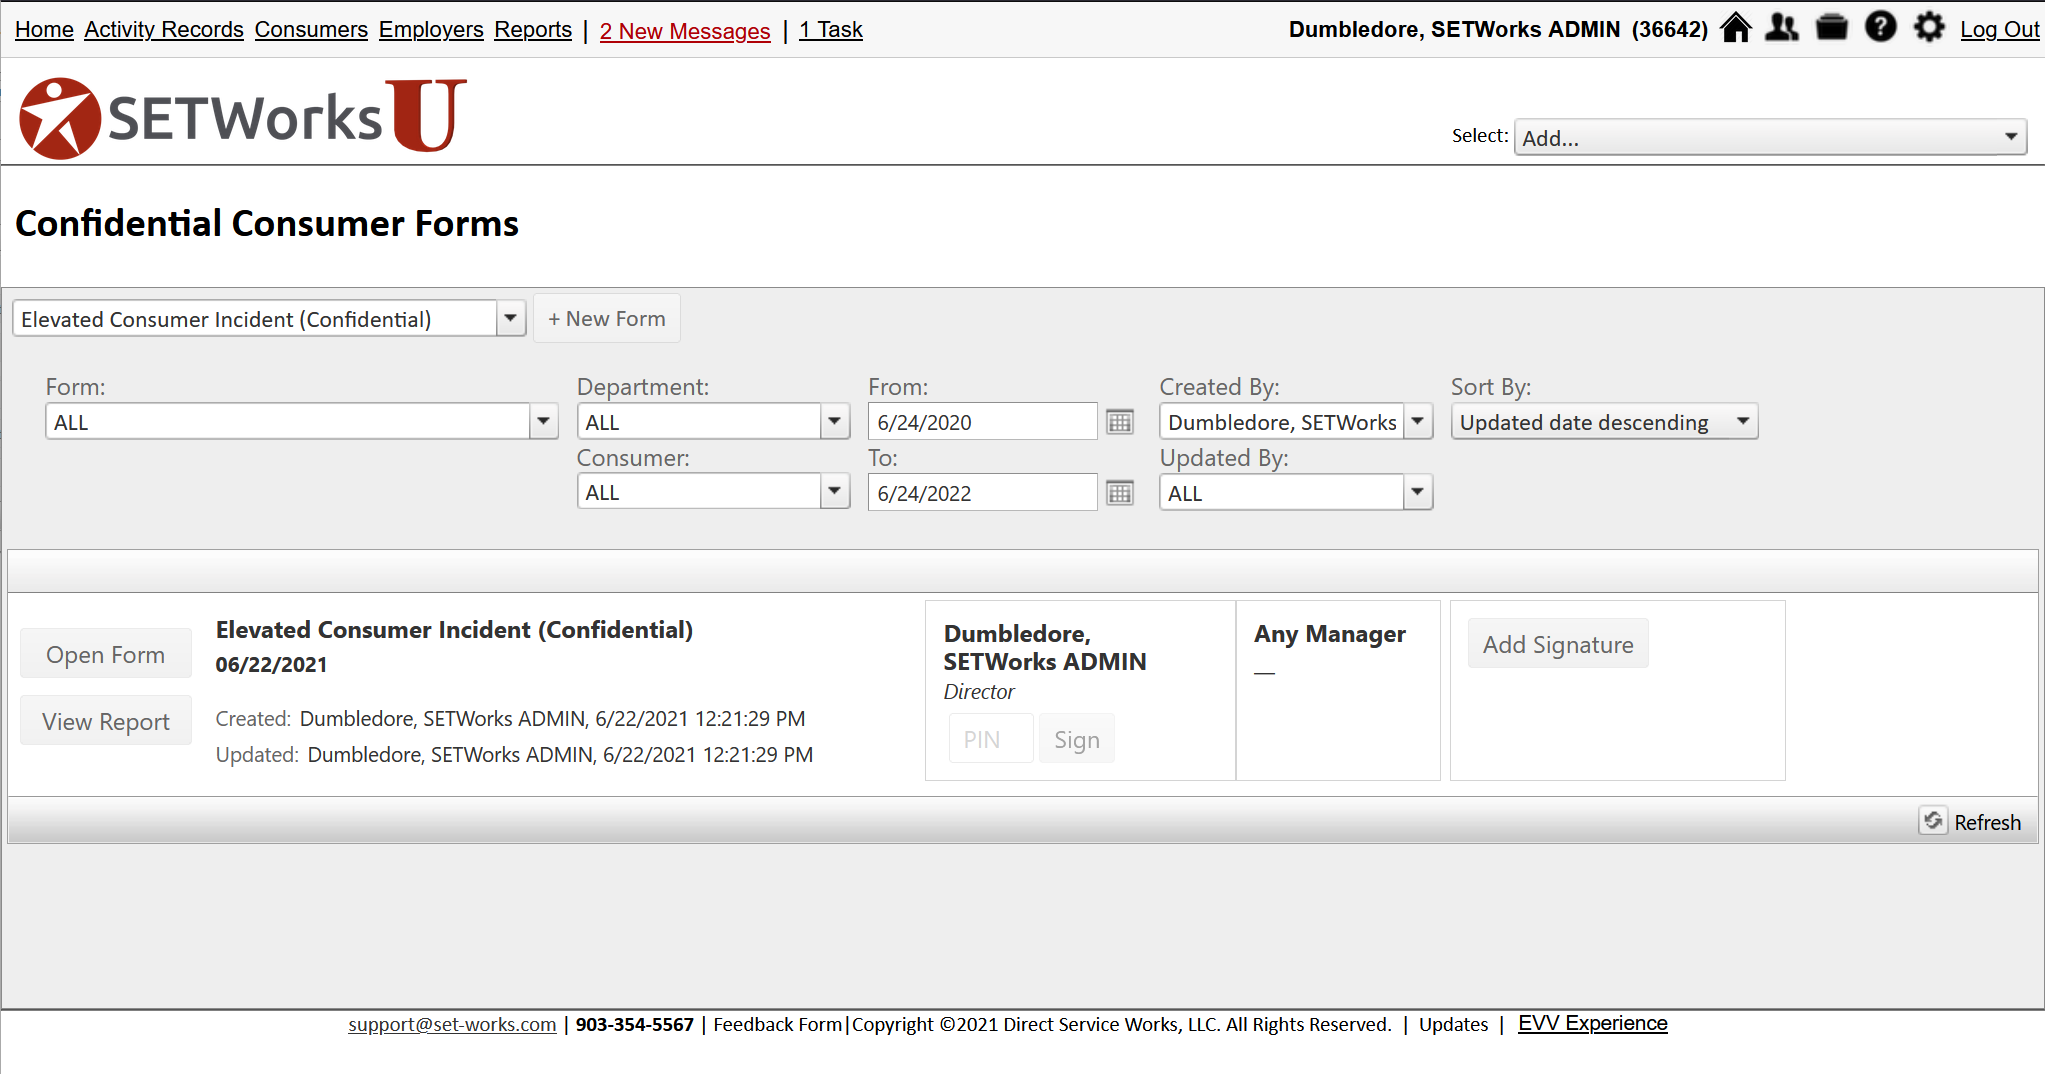Open the To date calendar picker
The width and height of the screenshot is (2045, 1074).
(1120, 493)
